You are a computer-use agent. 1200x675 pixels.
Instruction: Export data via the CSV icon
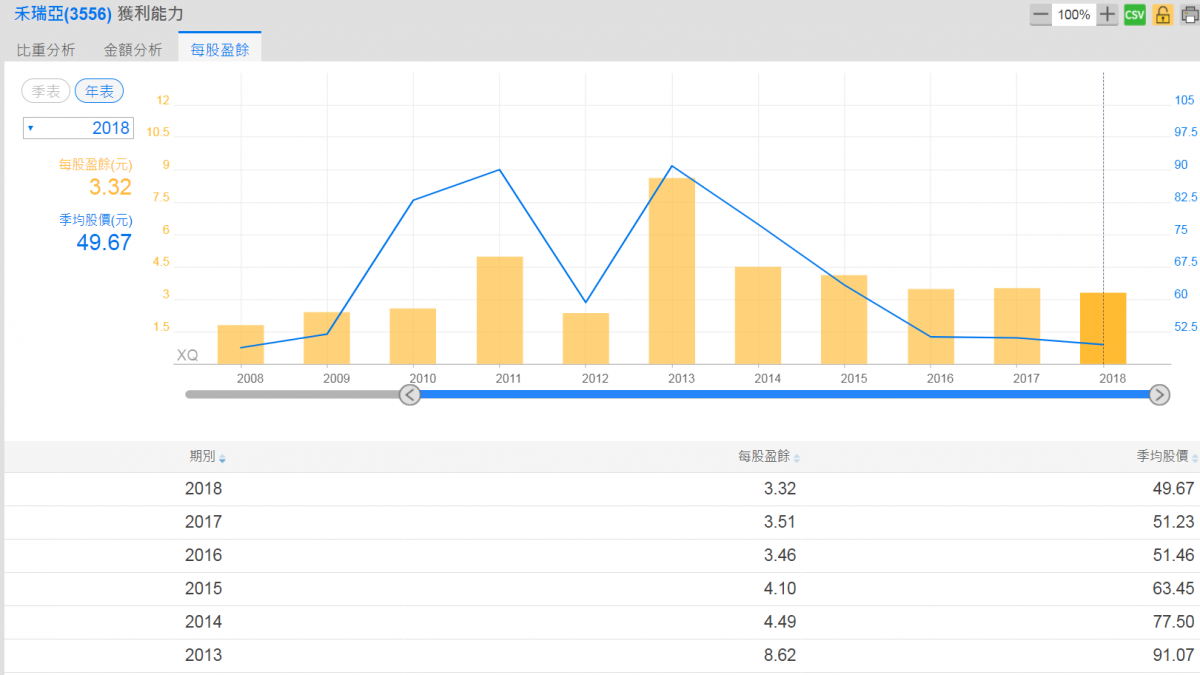click(1134, 15)
